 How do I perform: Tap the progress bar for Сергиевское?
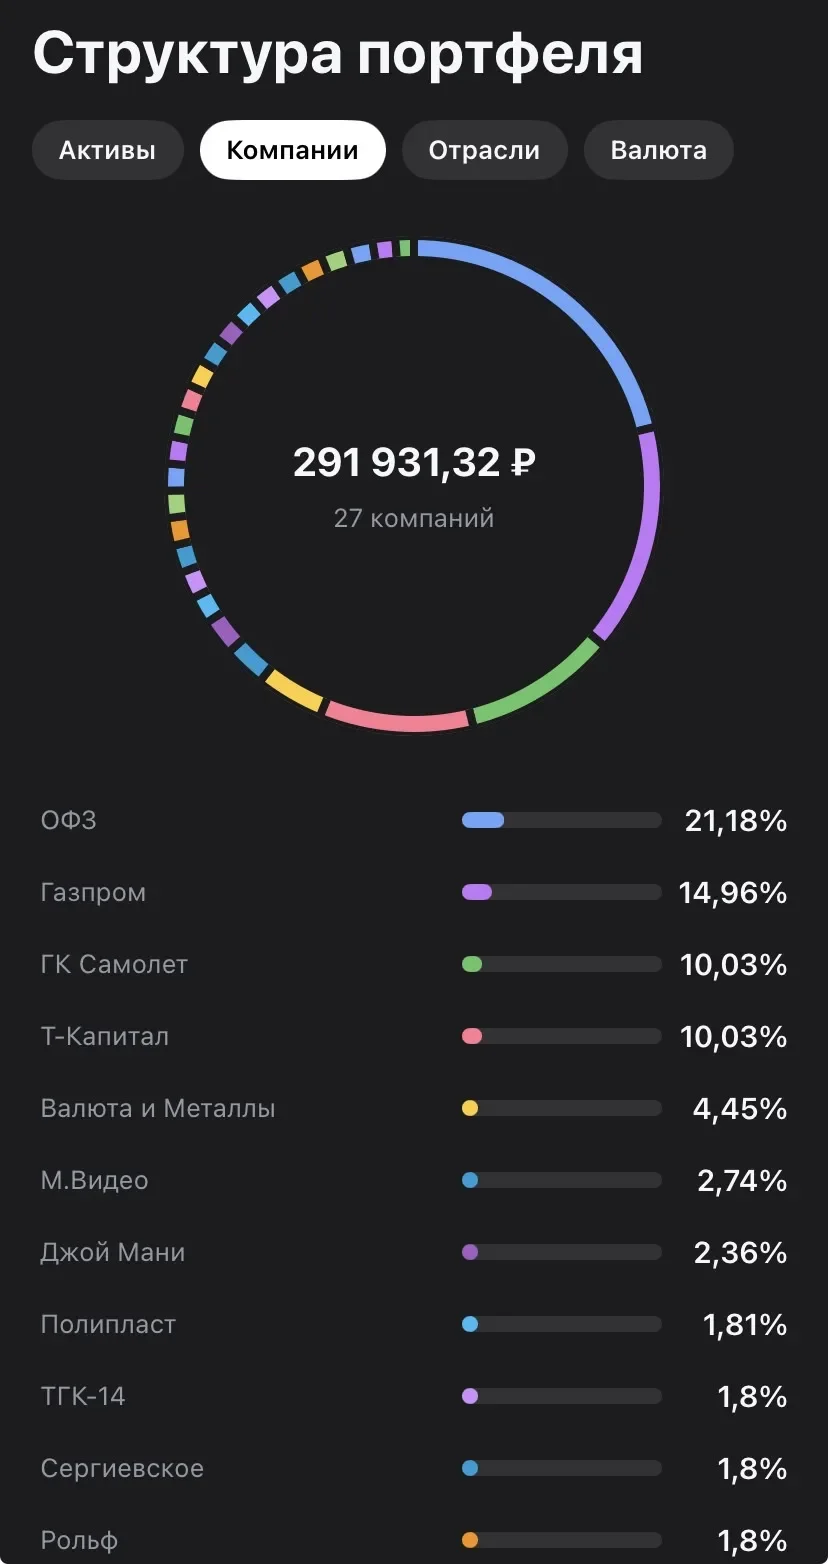562,1469
